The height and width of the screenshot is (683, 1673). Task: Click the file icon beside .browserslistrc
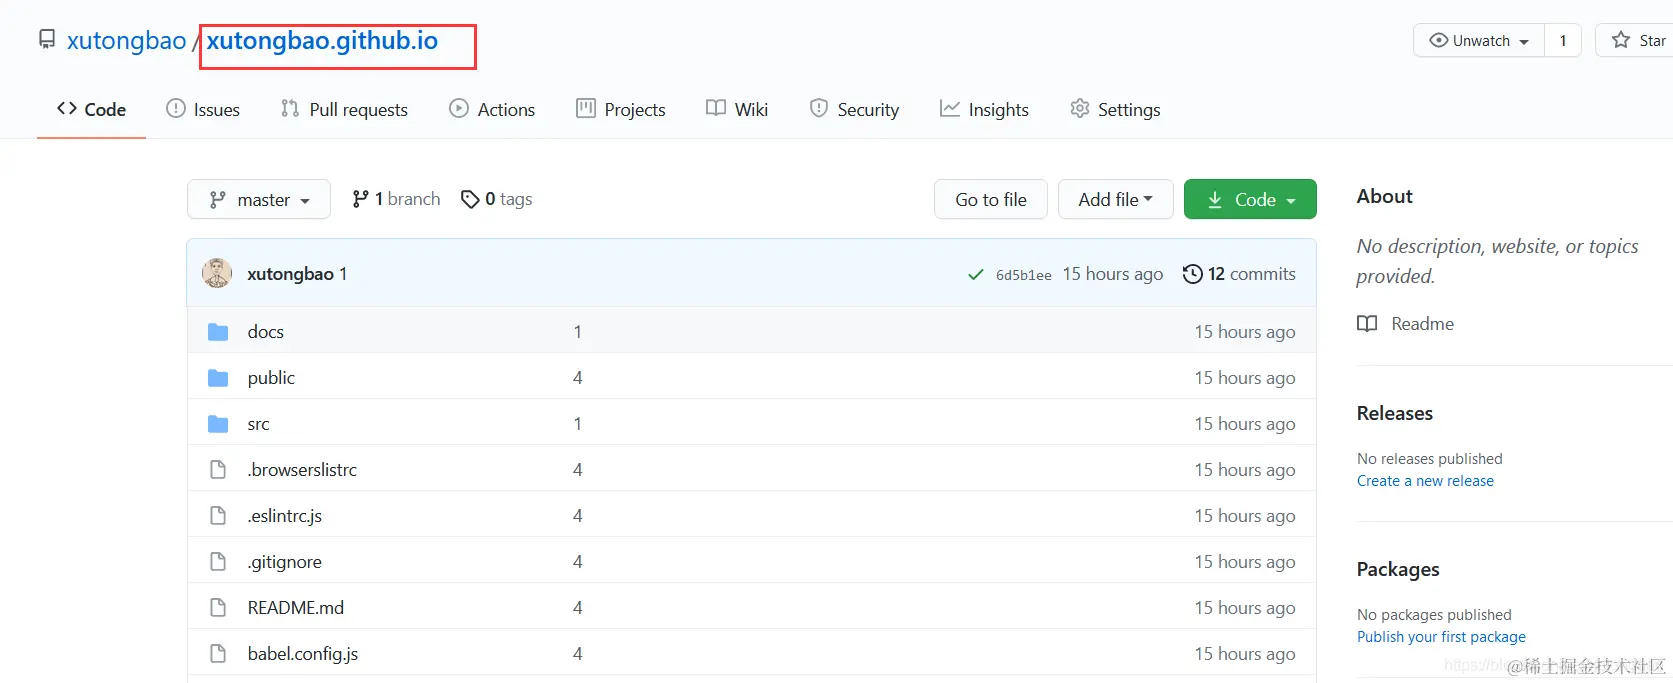(x=218, y=469)
